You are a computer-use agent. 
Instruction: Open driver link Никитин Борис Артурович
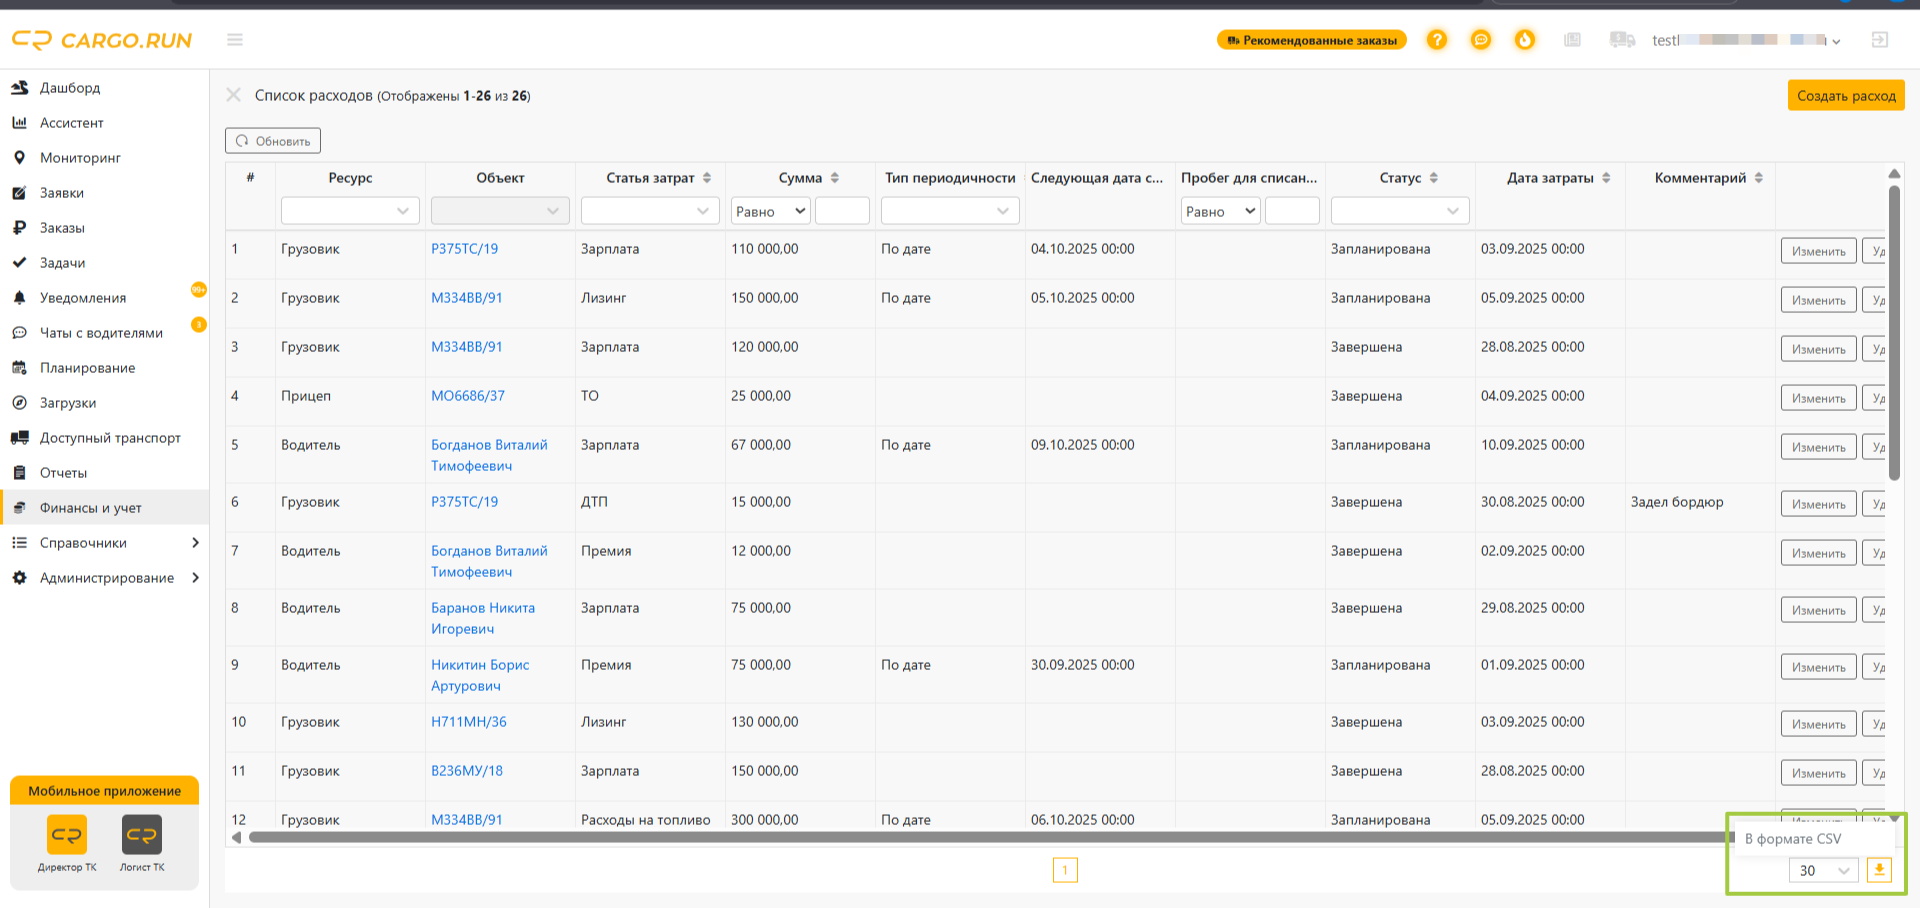(x=480, y=675)
